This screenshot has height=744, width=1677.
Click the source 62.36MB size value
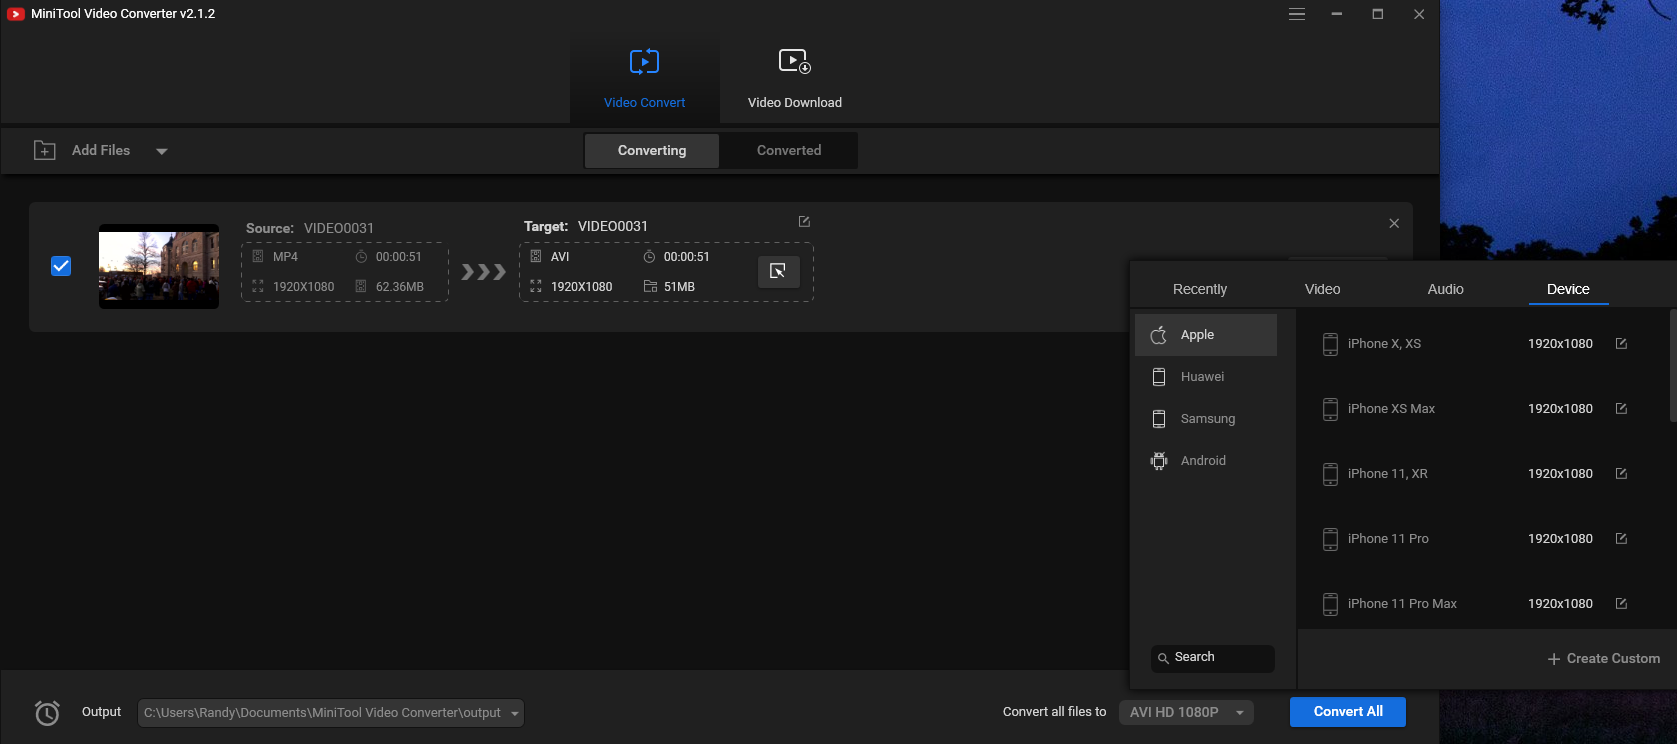point(400,287)
